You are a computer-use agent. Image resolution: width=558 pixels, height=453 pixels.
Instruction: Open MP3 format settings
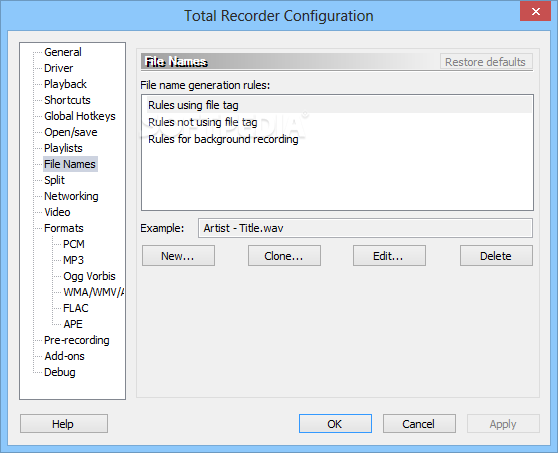point(73,260)
